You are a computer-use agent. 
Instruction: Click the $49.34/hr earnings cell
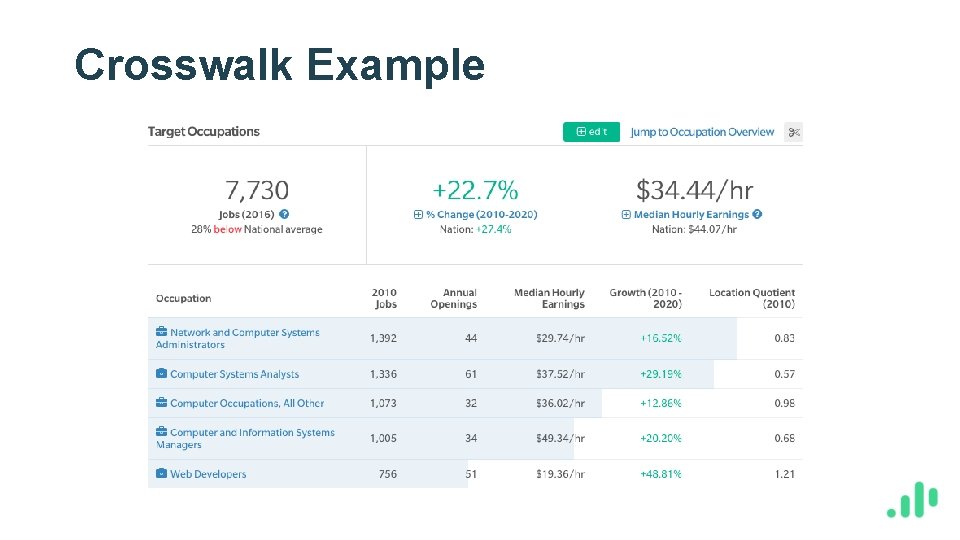pos(560,438)
